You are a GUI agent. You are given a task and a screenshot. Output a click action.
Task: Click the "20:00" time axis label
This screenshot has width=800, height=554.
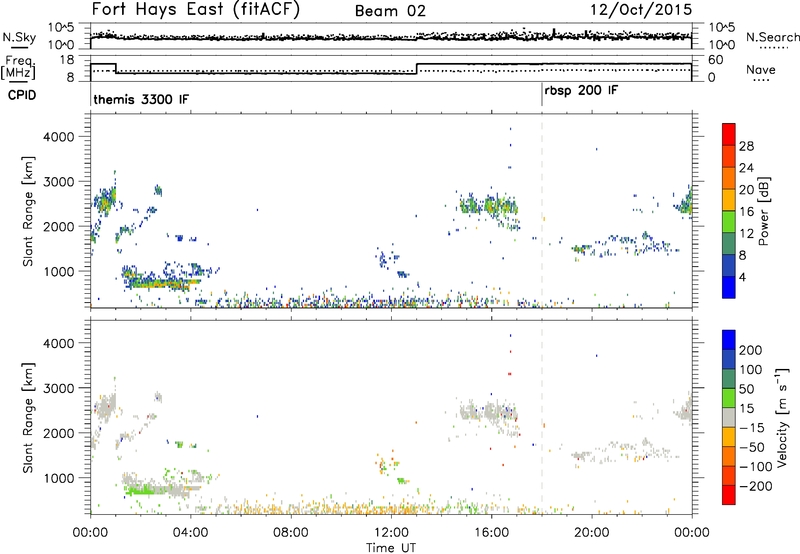[591, 533]
